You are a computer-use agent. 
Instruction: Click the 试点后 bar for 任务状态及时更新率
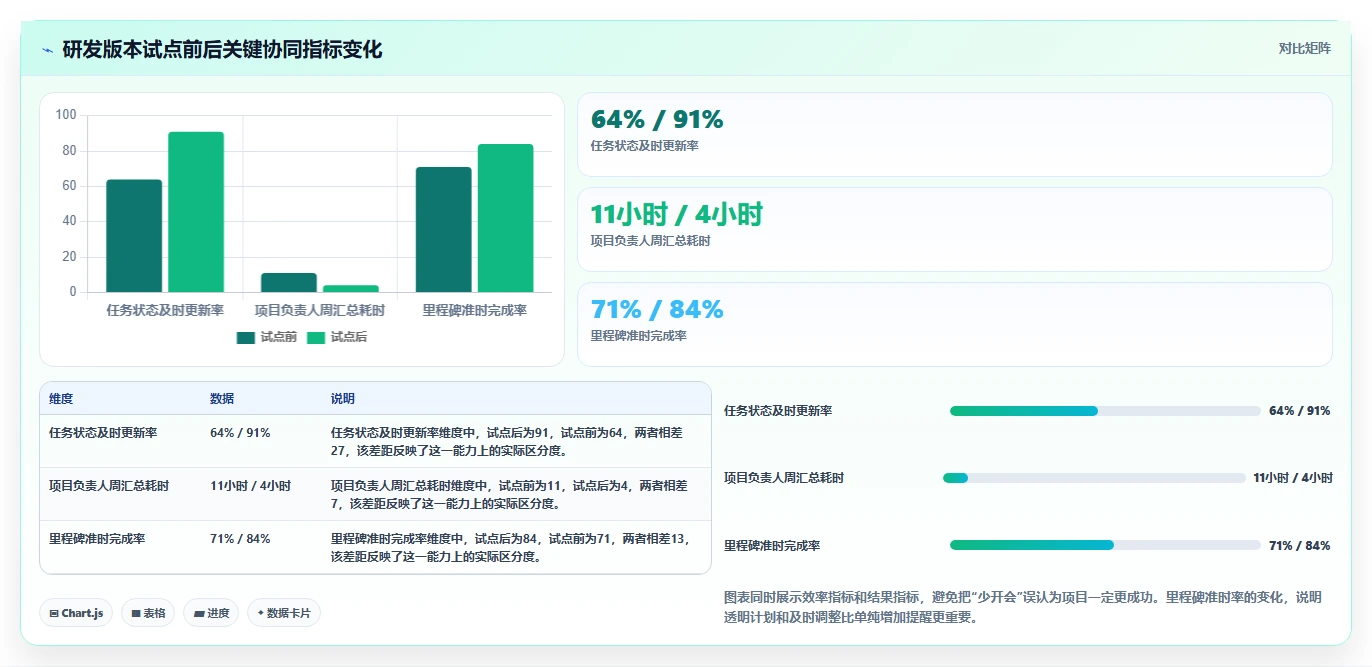tap(196, 212)
